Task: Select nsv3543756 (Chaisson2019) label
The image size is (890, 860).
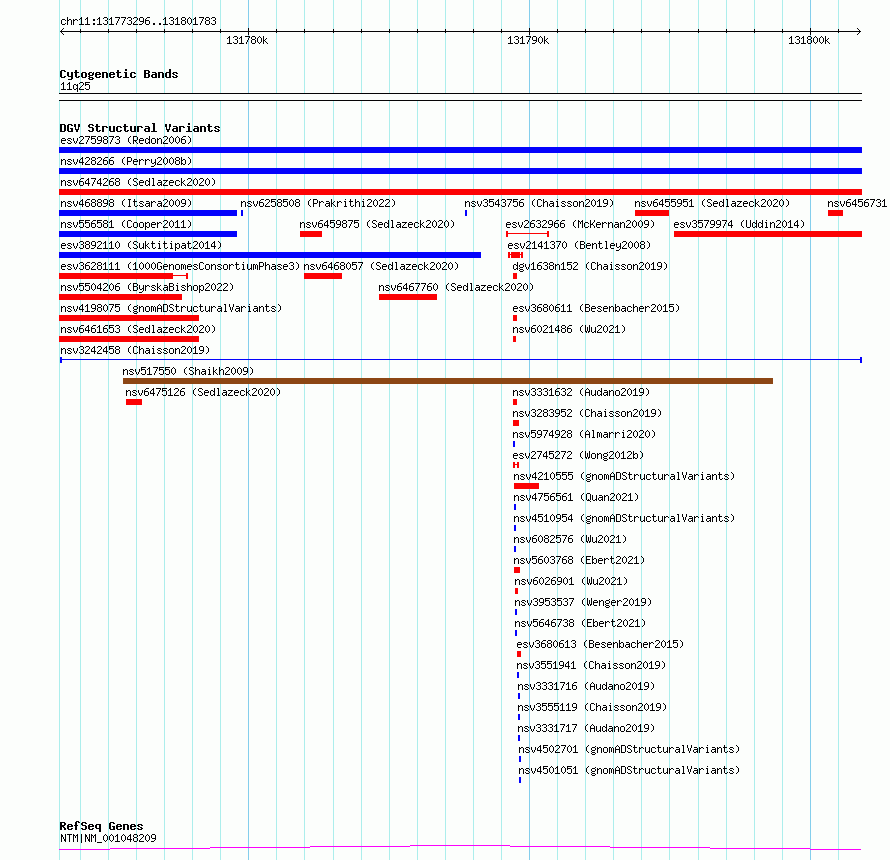Action: click(x=539, y=203)
